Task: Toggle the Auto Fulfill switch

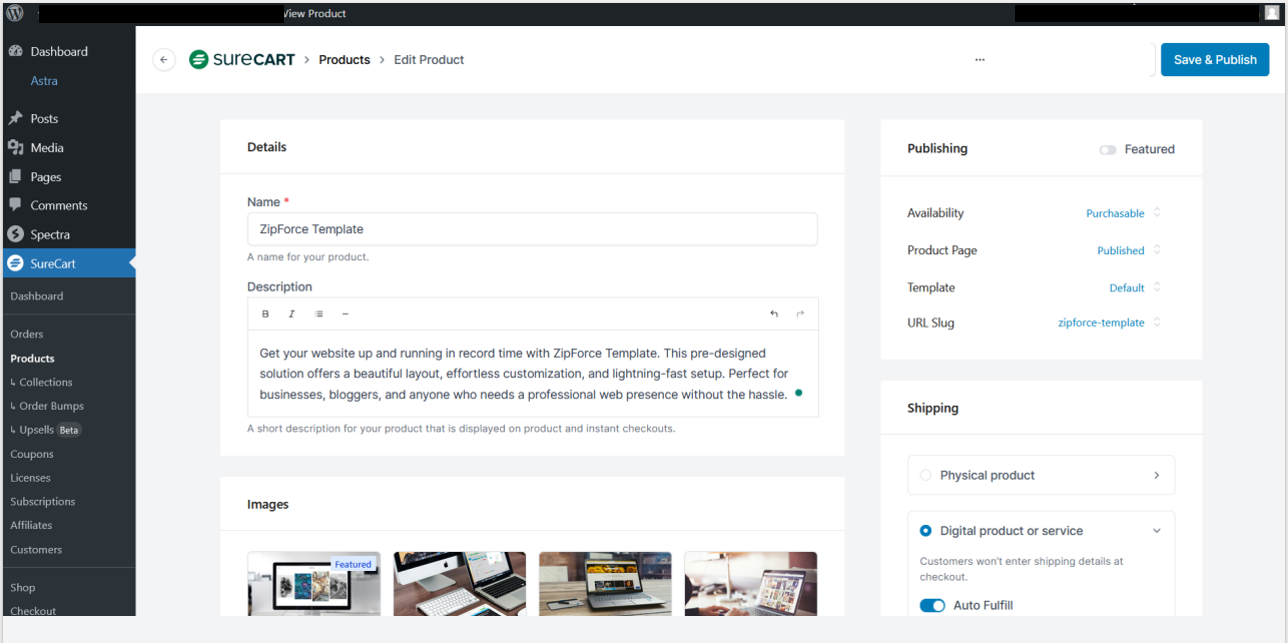Action: point(932,605)
